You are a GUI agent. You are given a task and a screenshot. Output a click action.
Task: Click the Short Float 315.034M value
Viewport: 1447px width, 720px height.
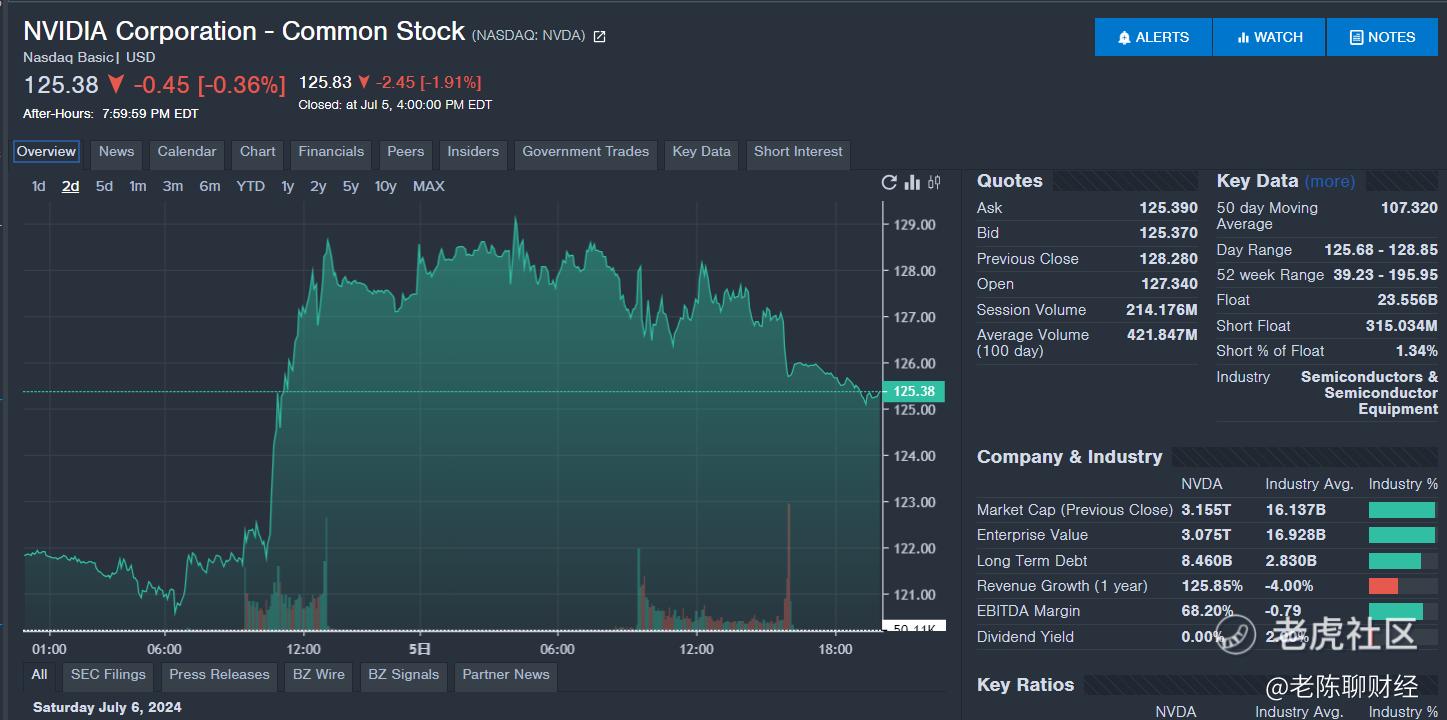point(1402,326)
